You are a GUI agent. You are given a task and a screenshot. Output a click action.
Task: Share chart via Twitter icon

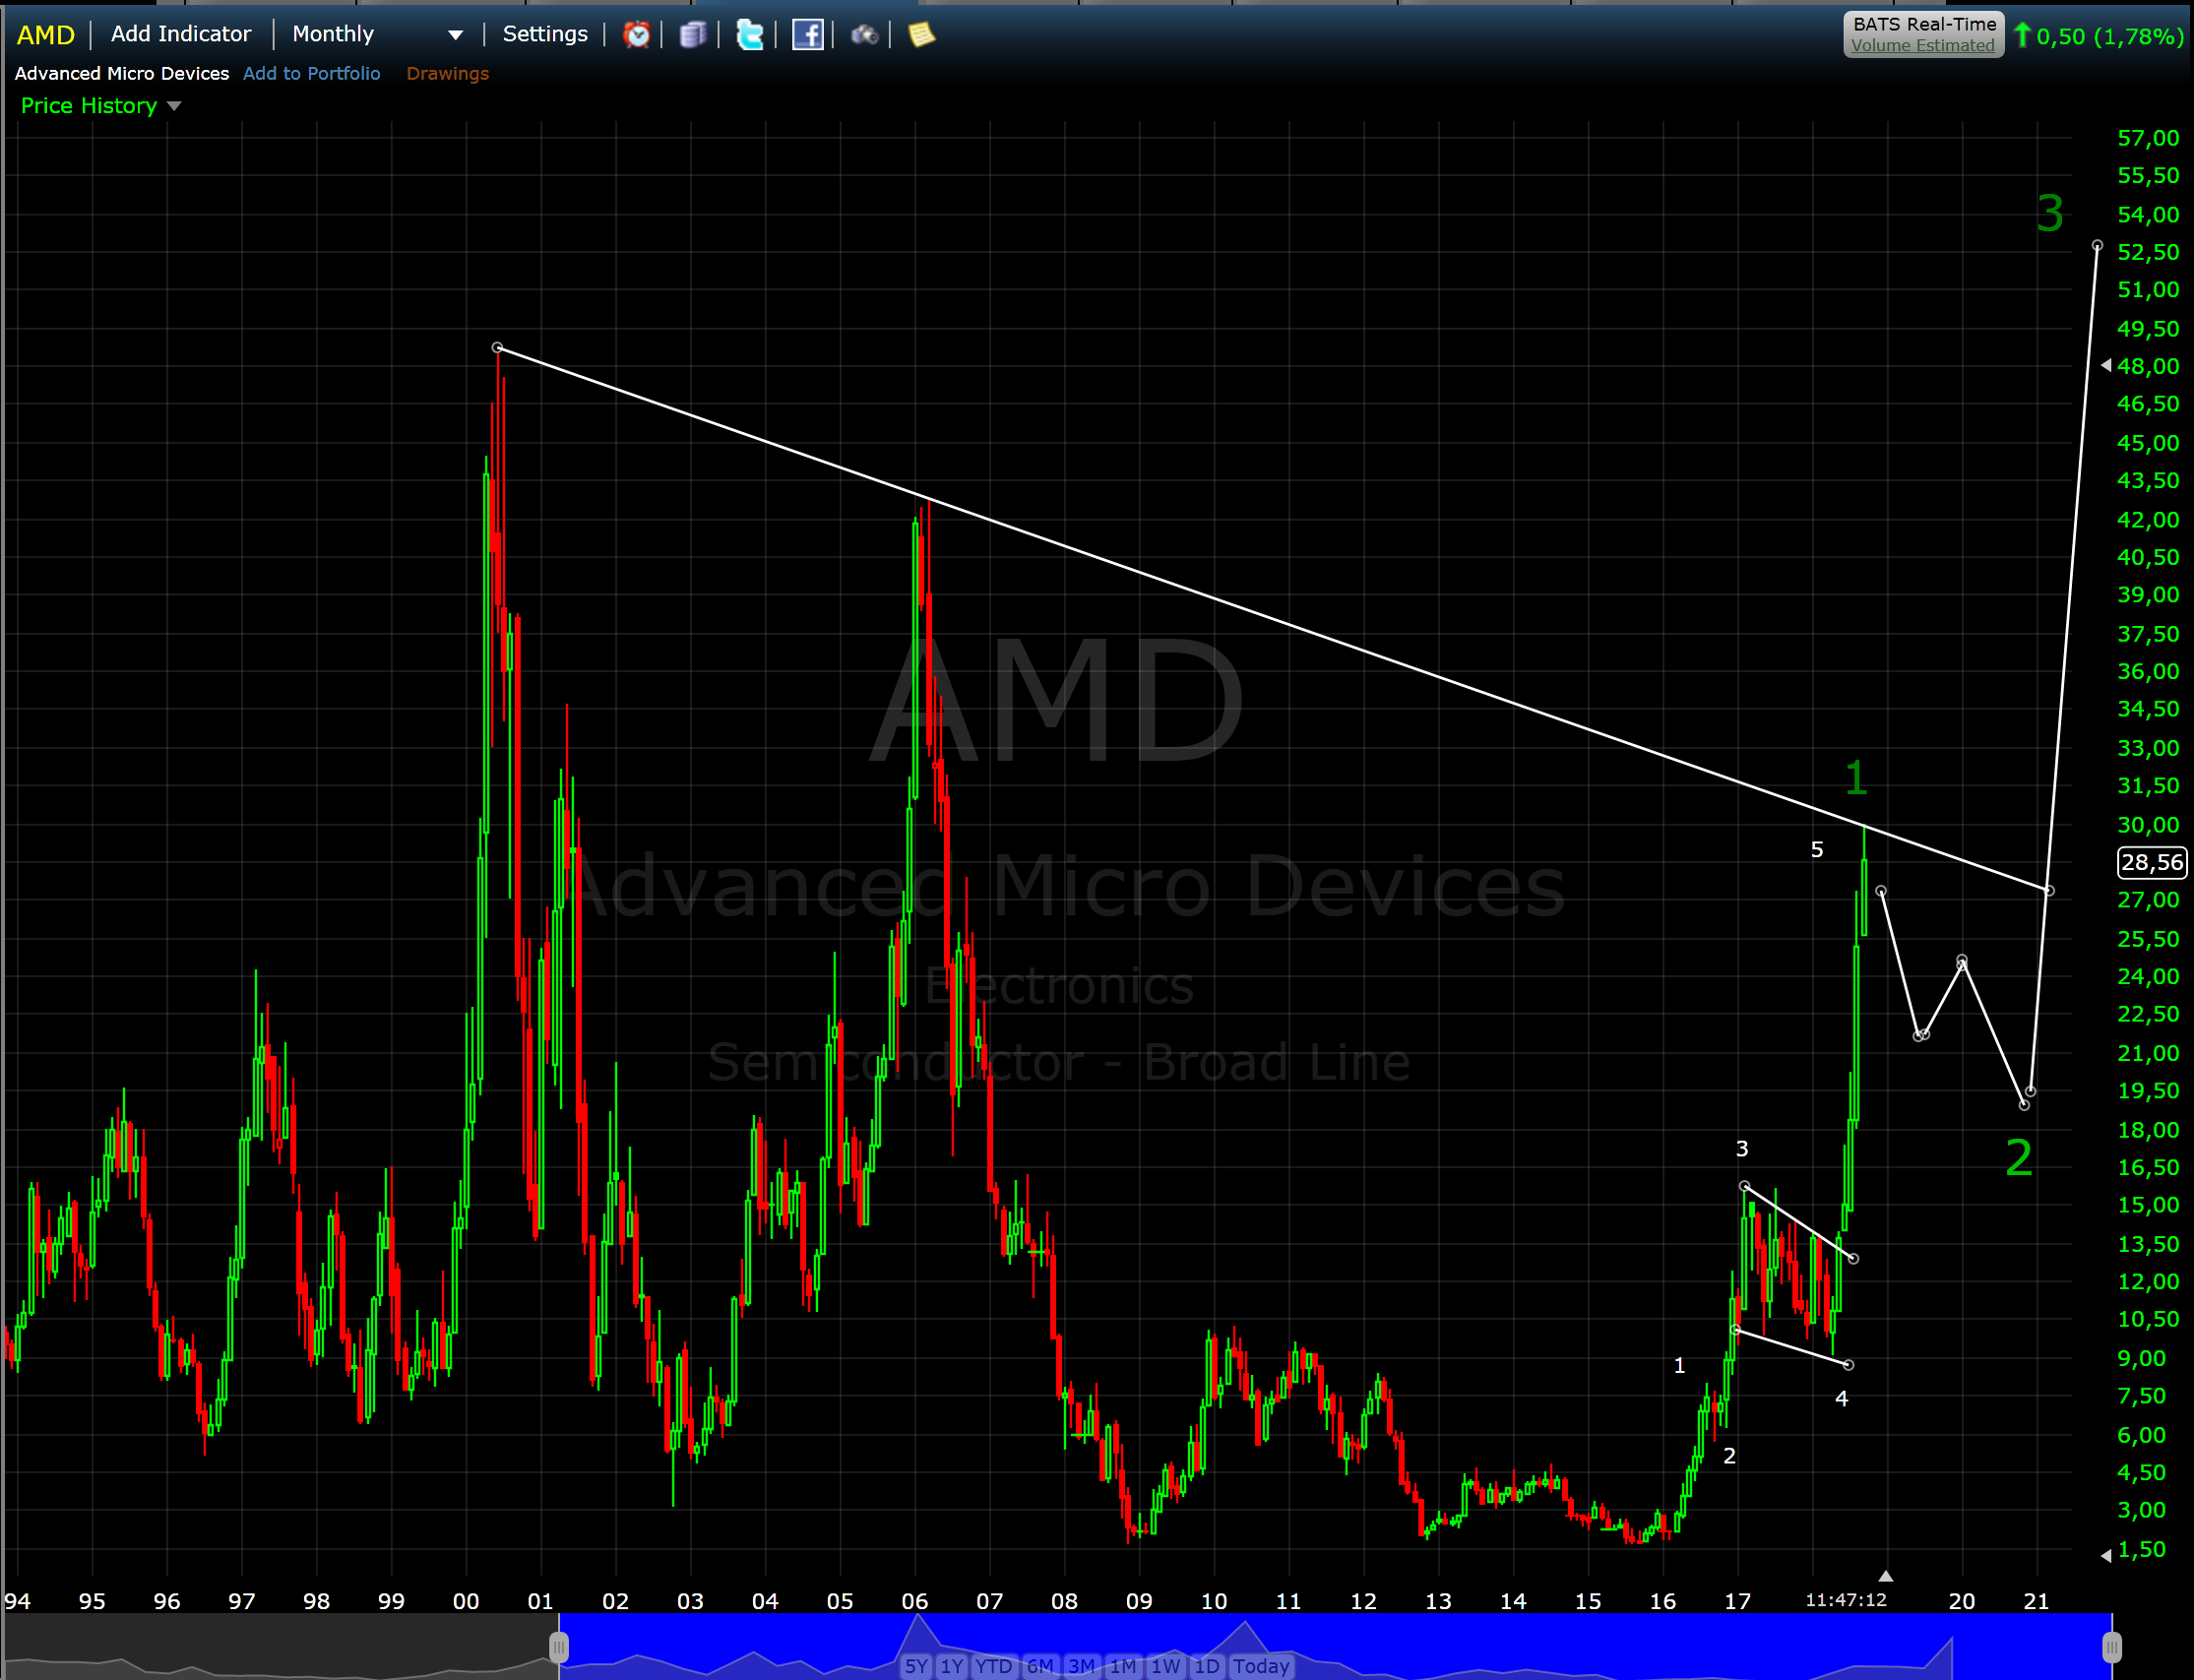pos(750,35)
